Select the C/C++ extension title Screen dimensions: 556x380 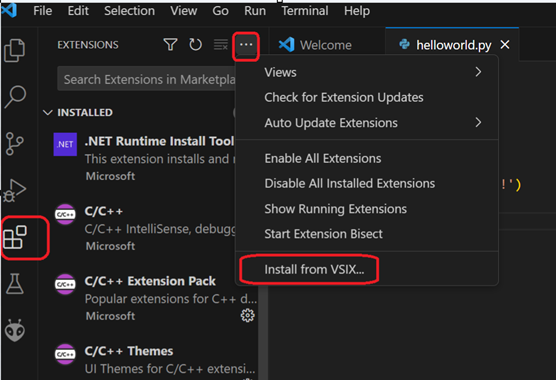click(104, 211)
